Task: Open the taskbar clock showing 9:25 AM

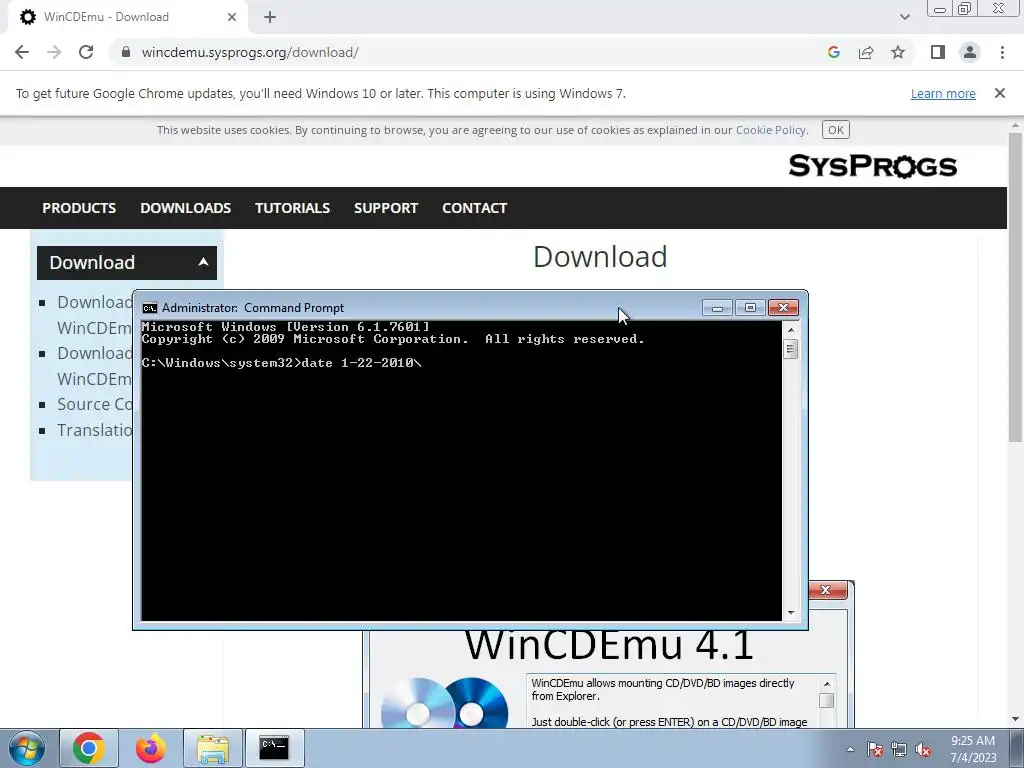Action: [x=973, y=749]
